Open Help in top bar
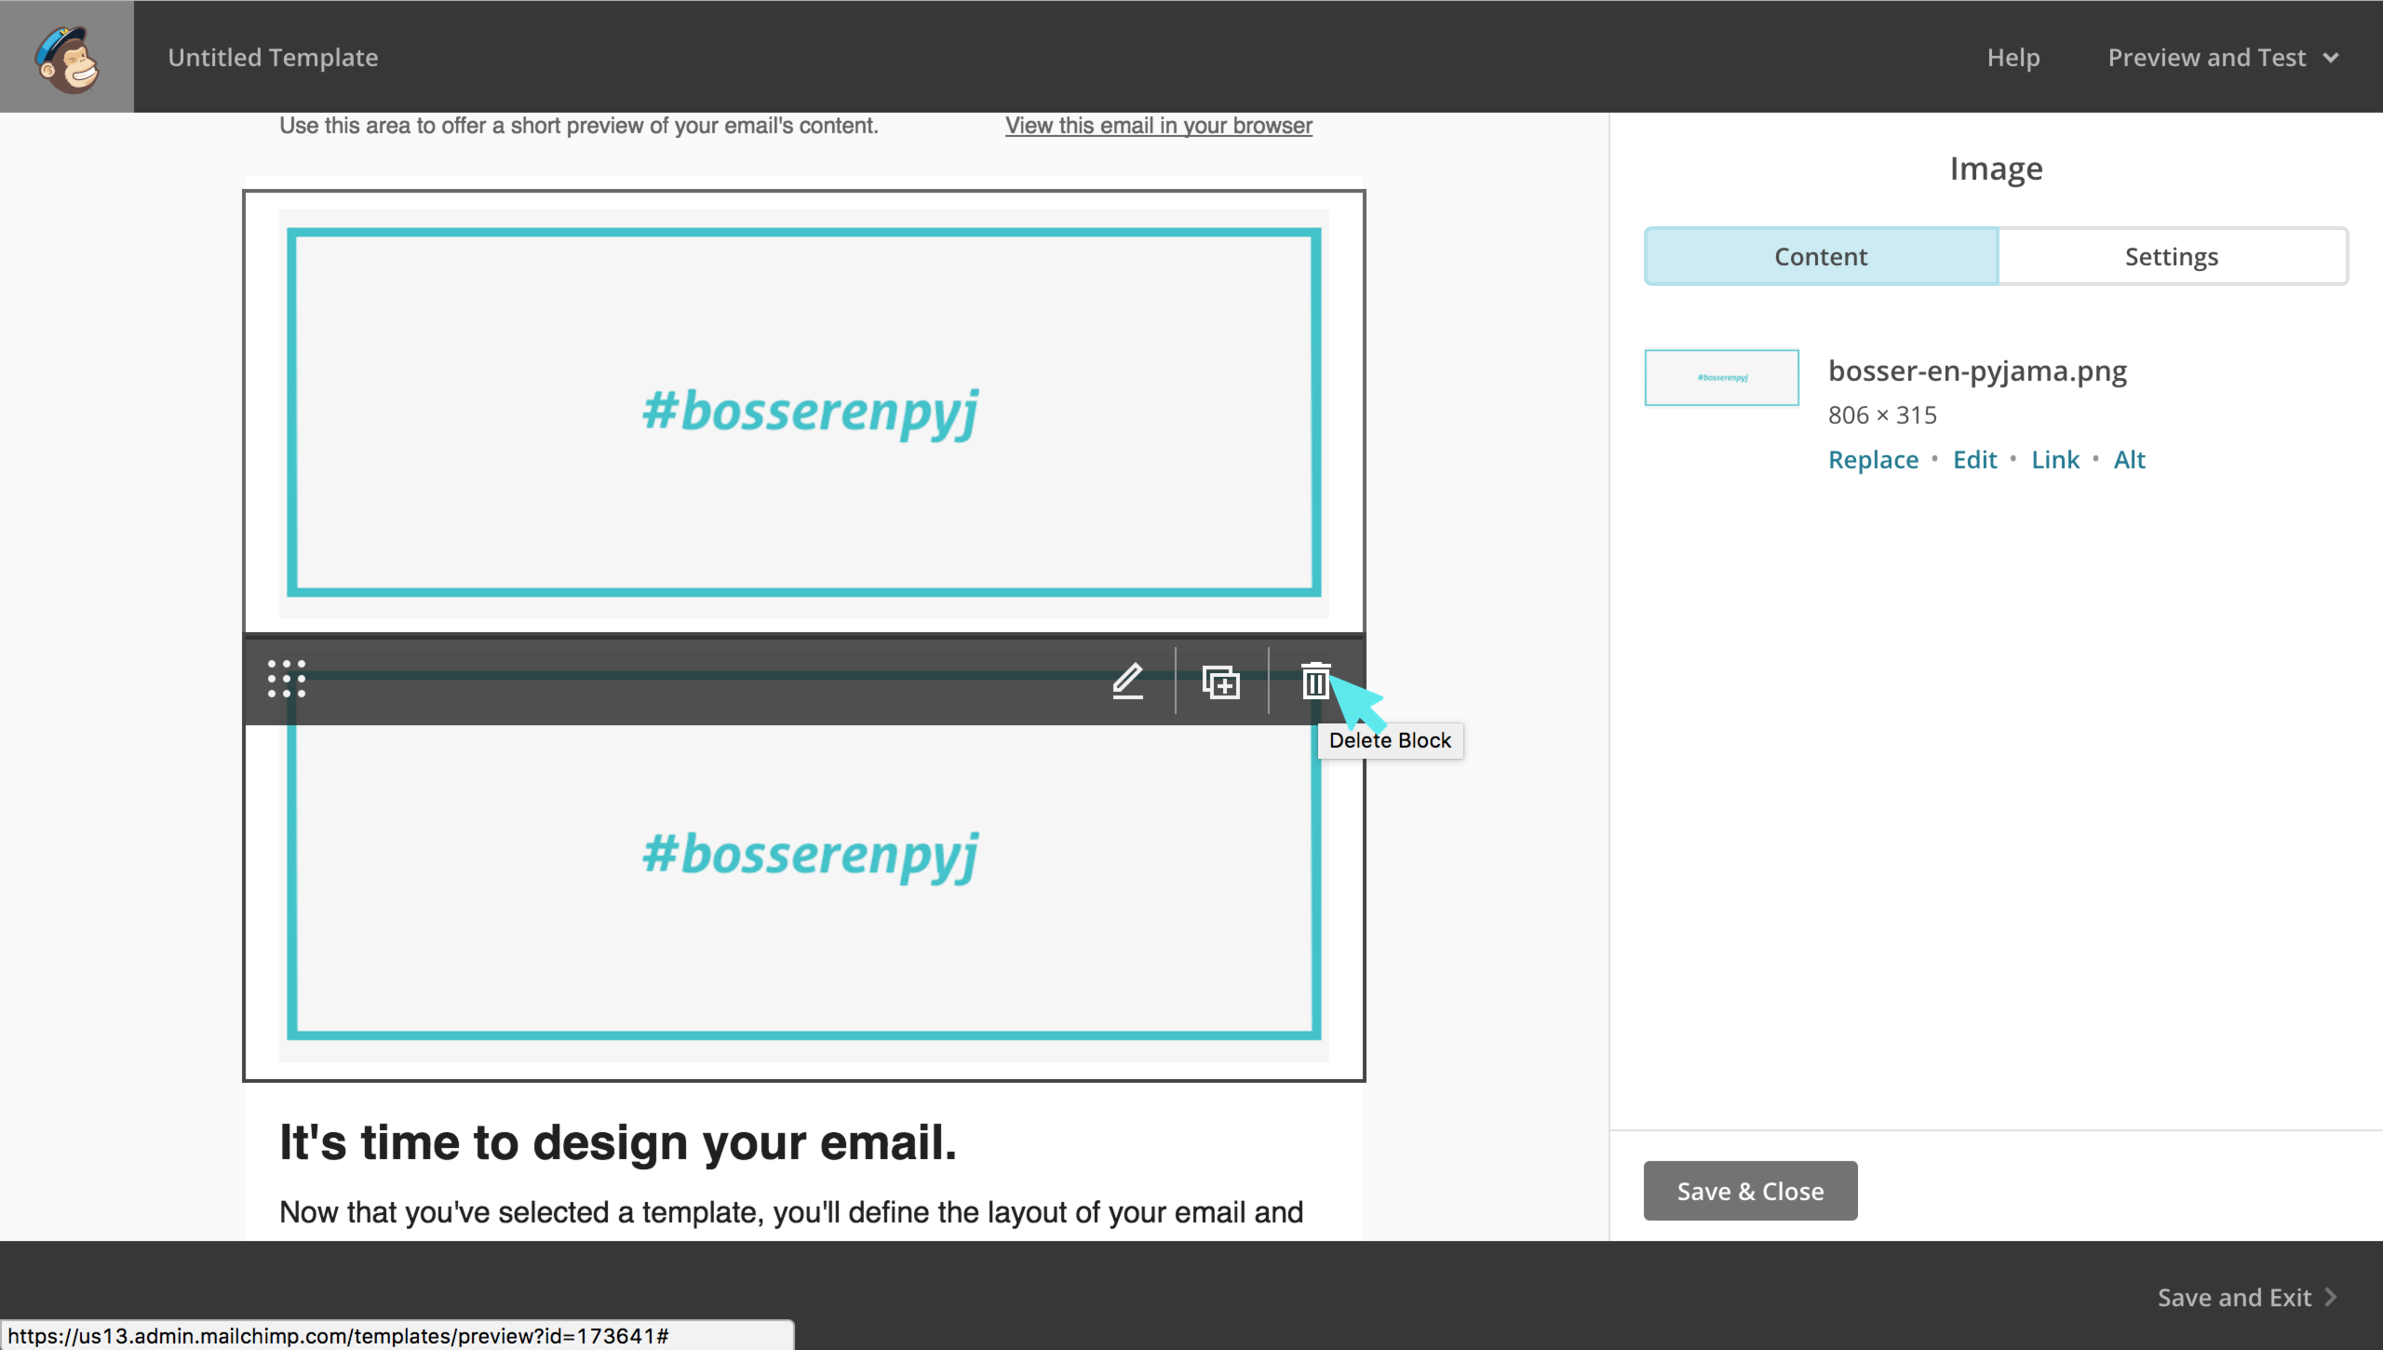The width and height of the screenshot is (2383, 1350). pyautogui.click(x=2012, y=57)
